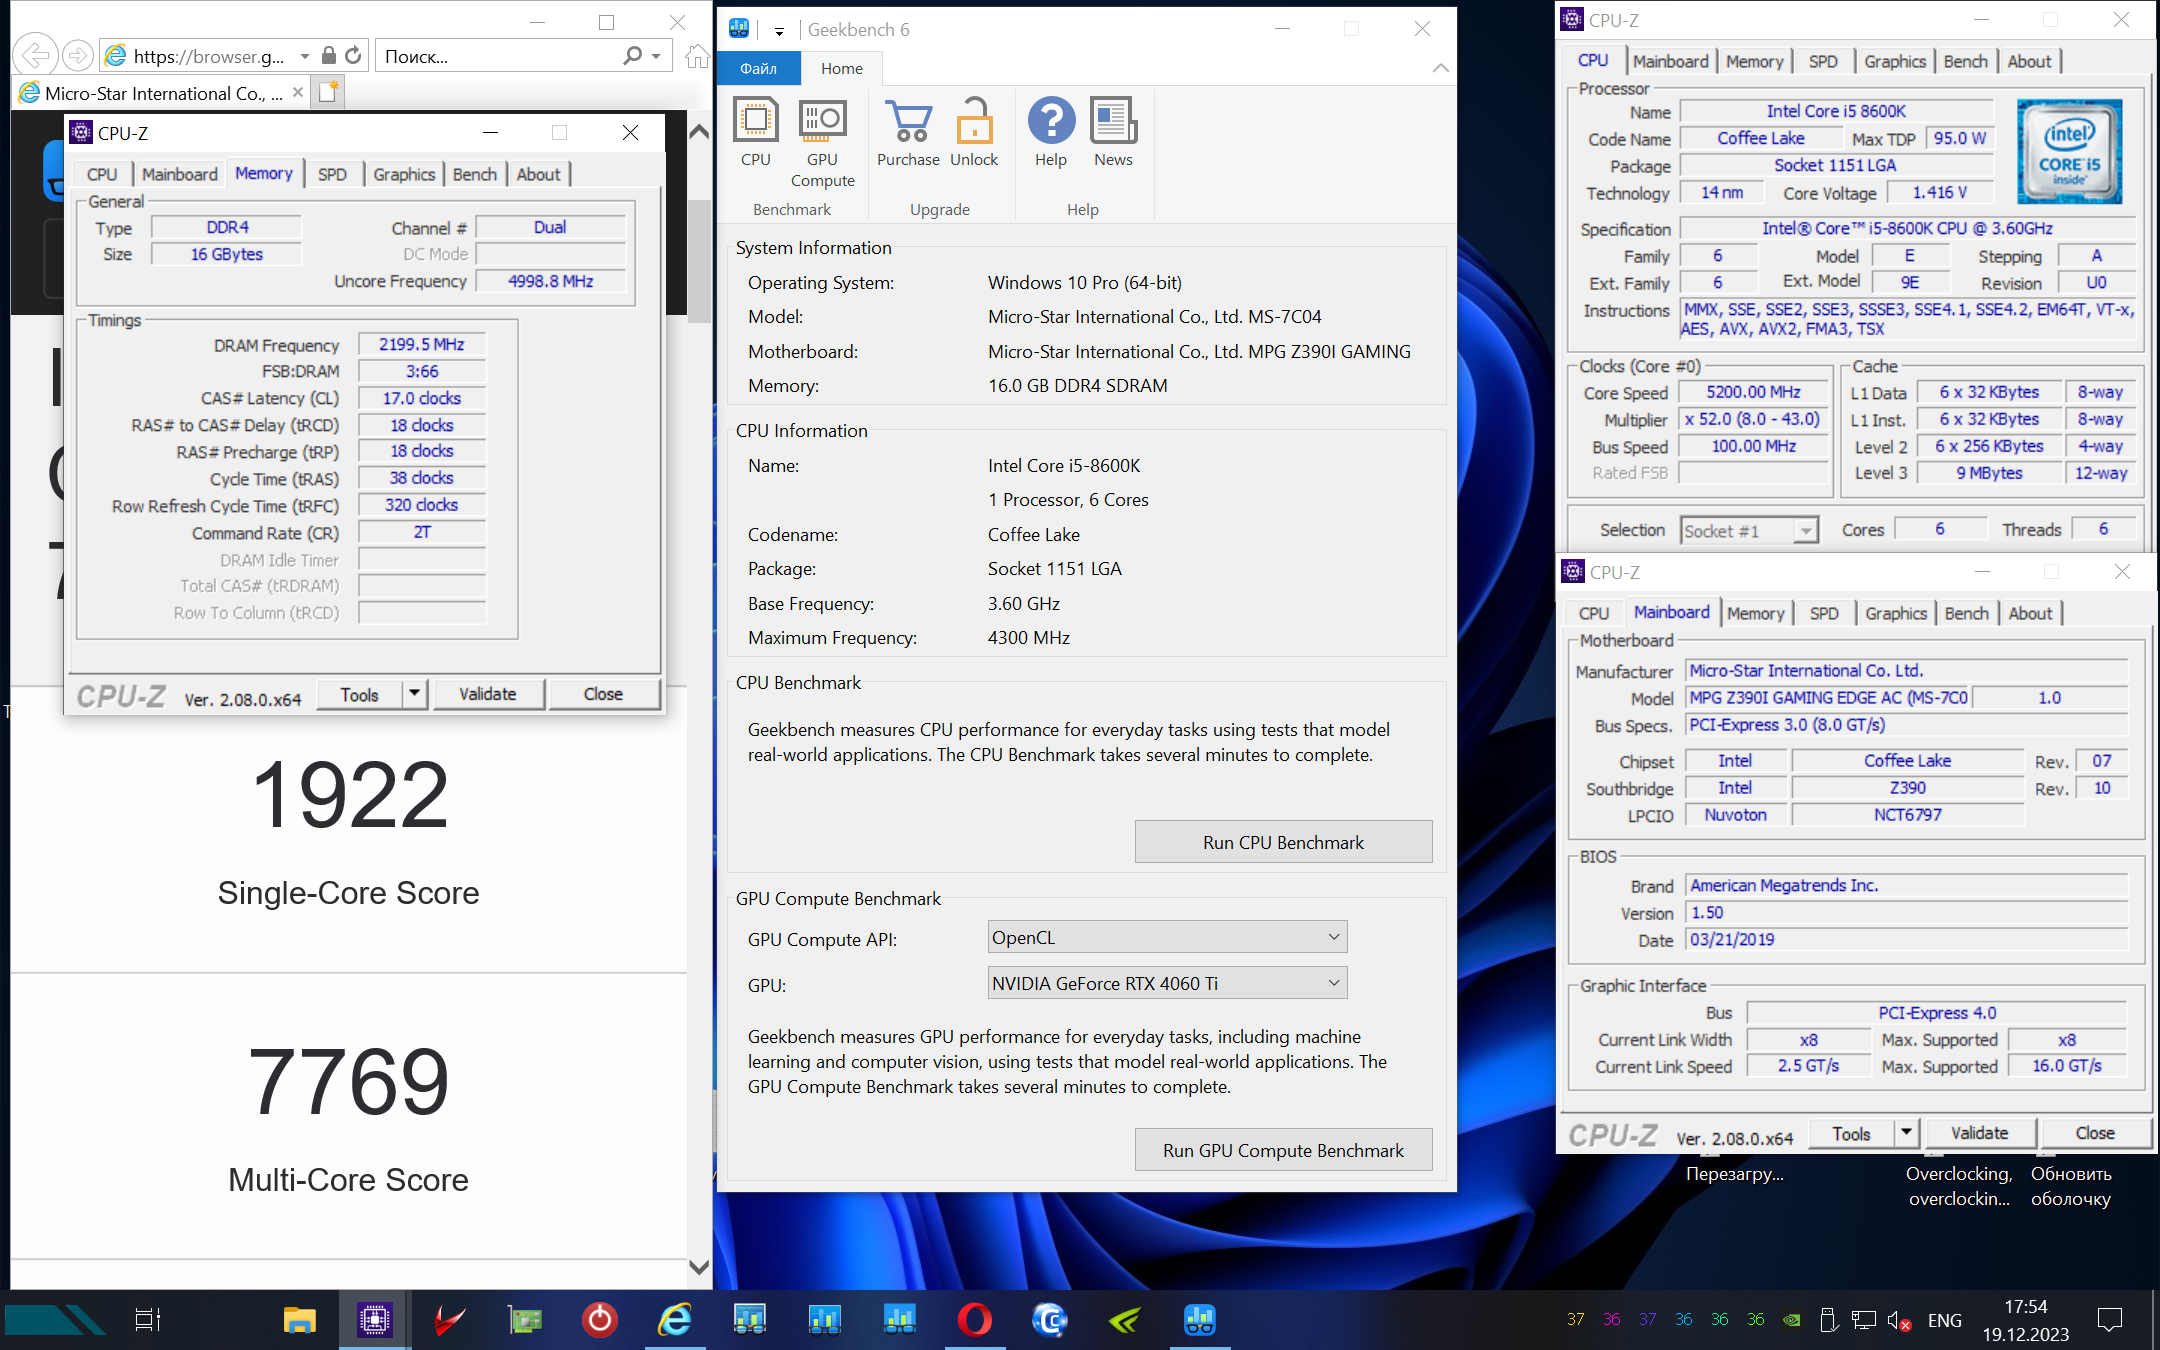The width and height of the screenshot is (2160, 1350).
Task: Open the Help question mark icon
Action: 1051,133
